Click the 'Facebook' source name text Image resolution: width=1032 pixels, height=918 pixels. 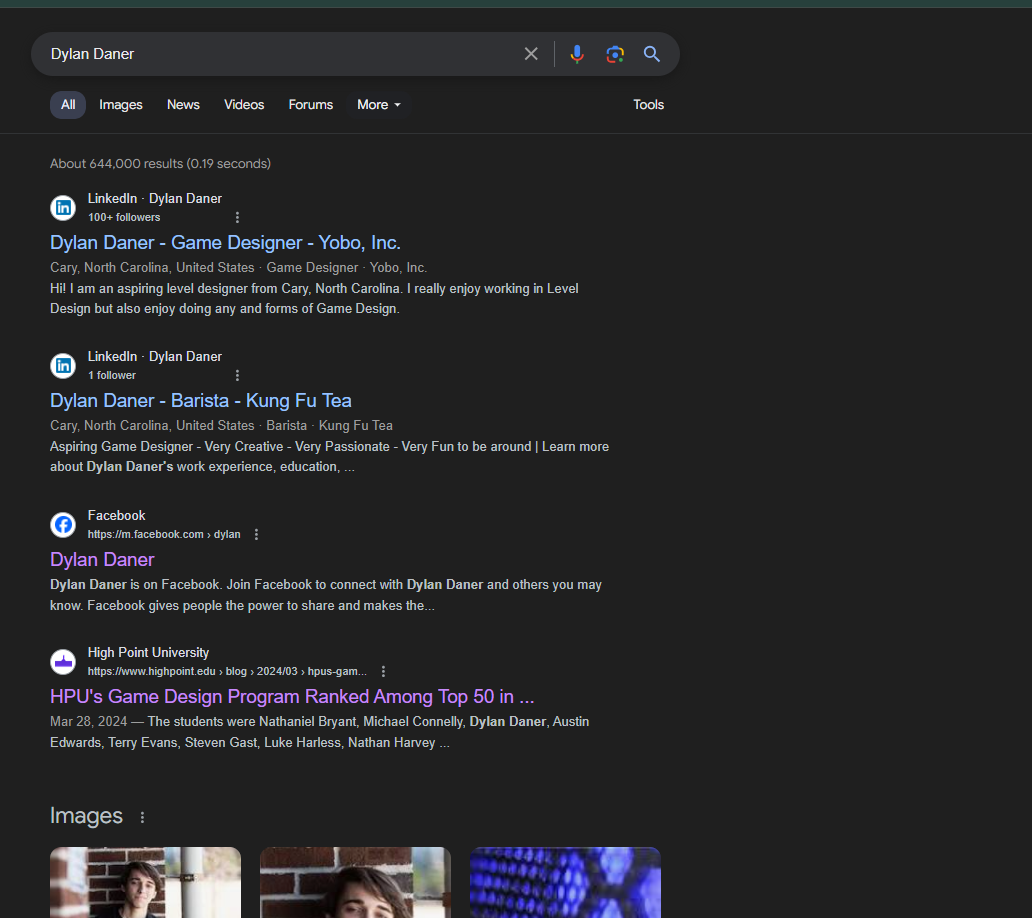tap(116, 516)
